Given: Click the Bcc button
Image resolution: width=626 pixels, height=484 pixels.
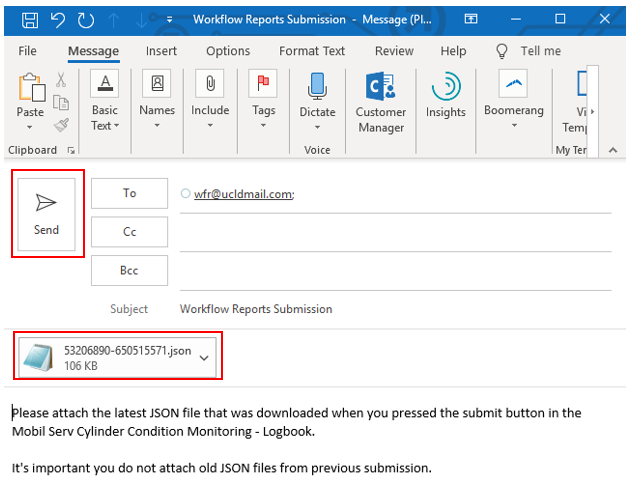Looking at the screenshot, I should [x=130, y=270].
